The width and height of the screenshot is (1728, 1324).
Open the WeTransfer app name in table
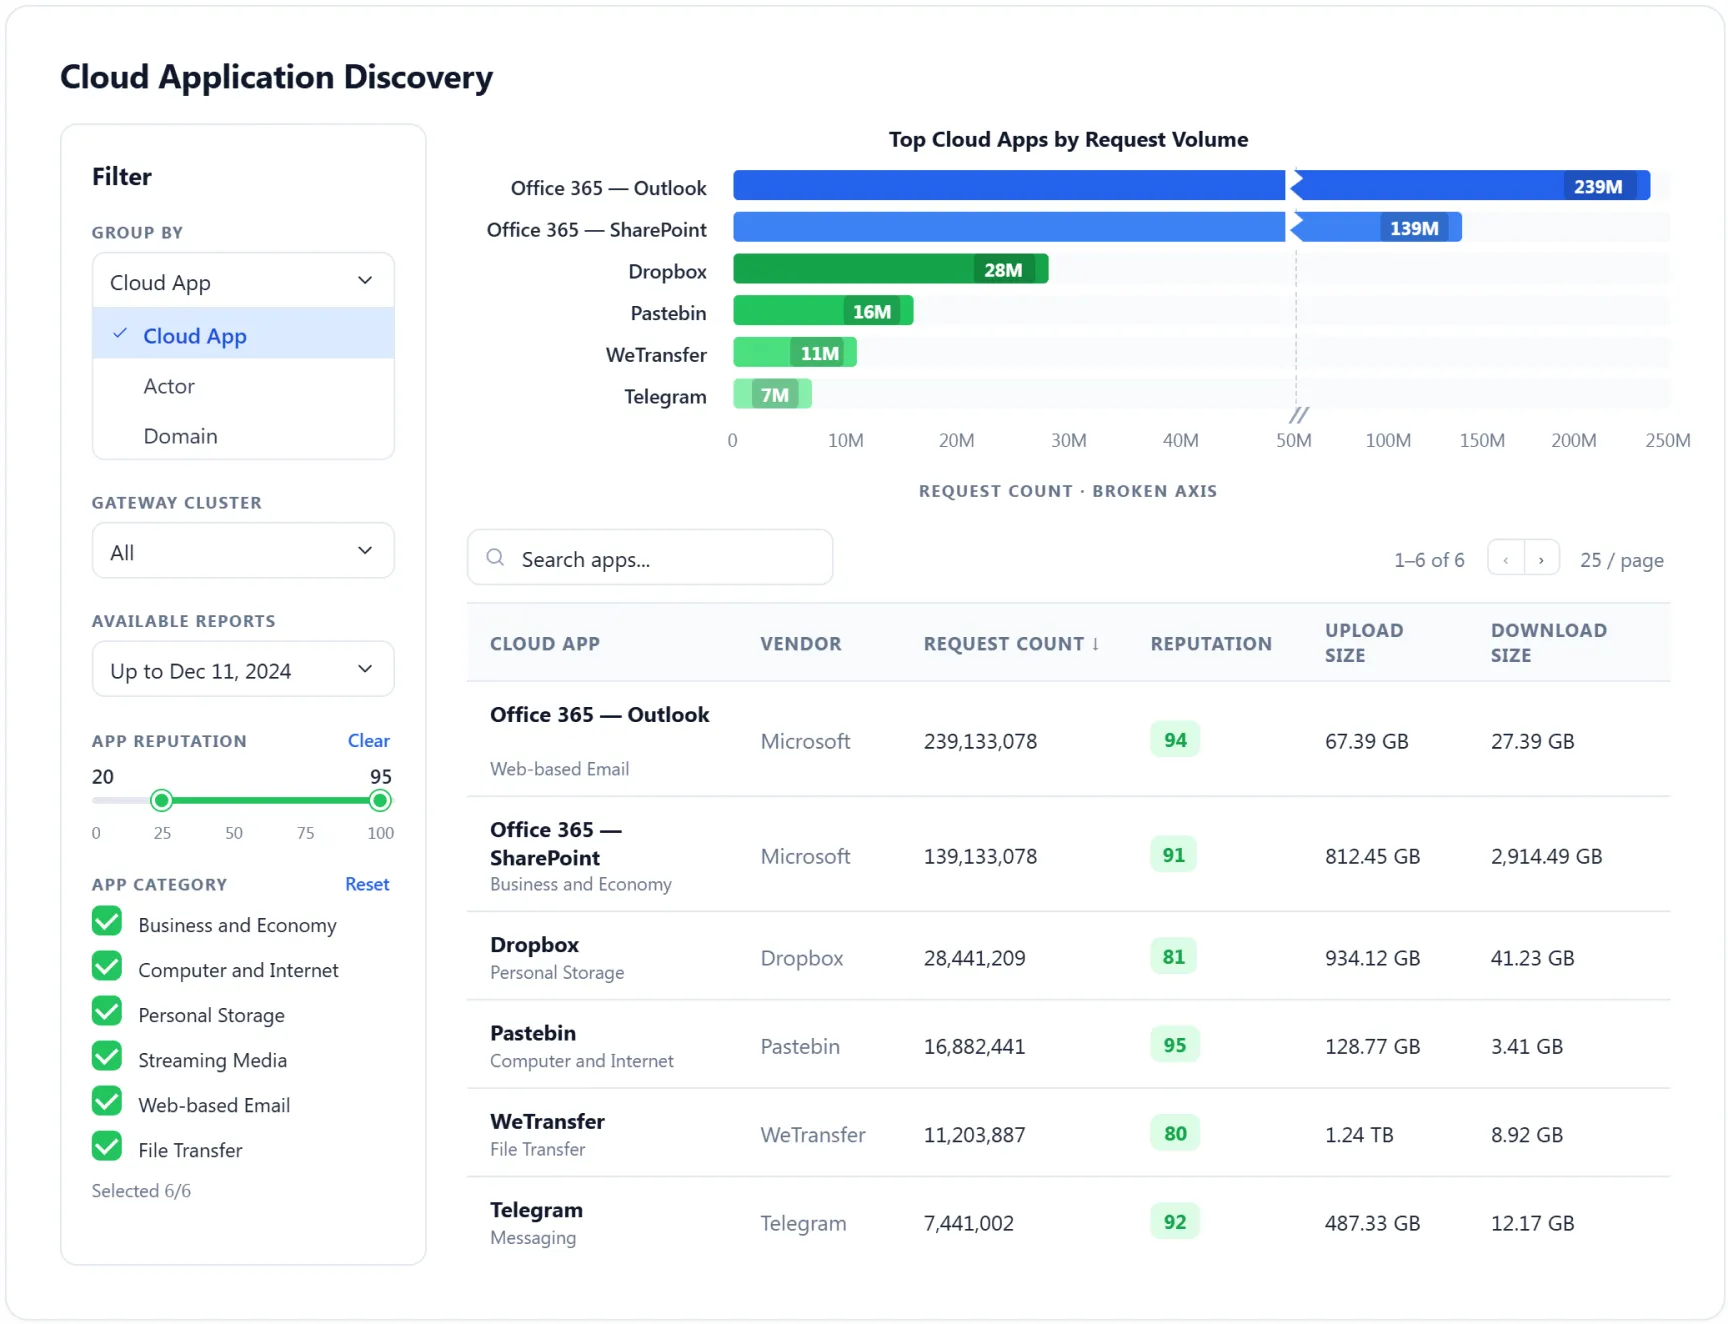547,1121
